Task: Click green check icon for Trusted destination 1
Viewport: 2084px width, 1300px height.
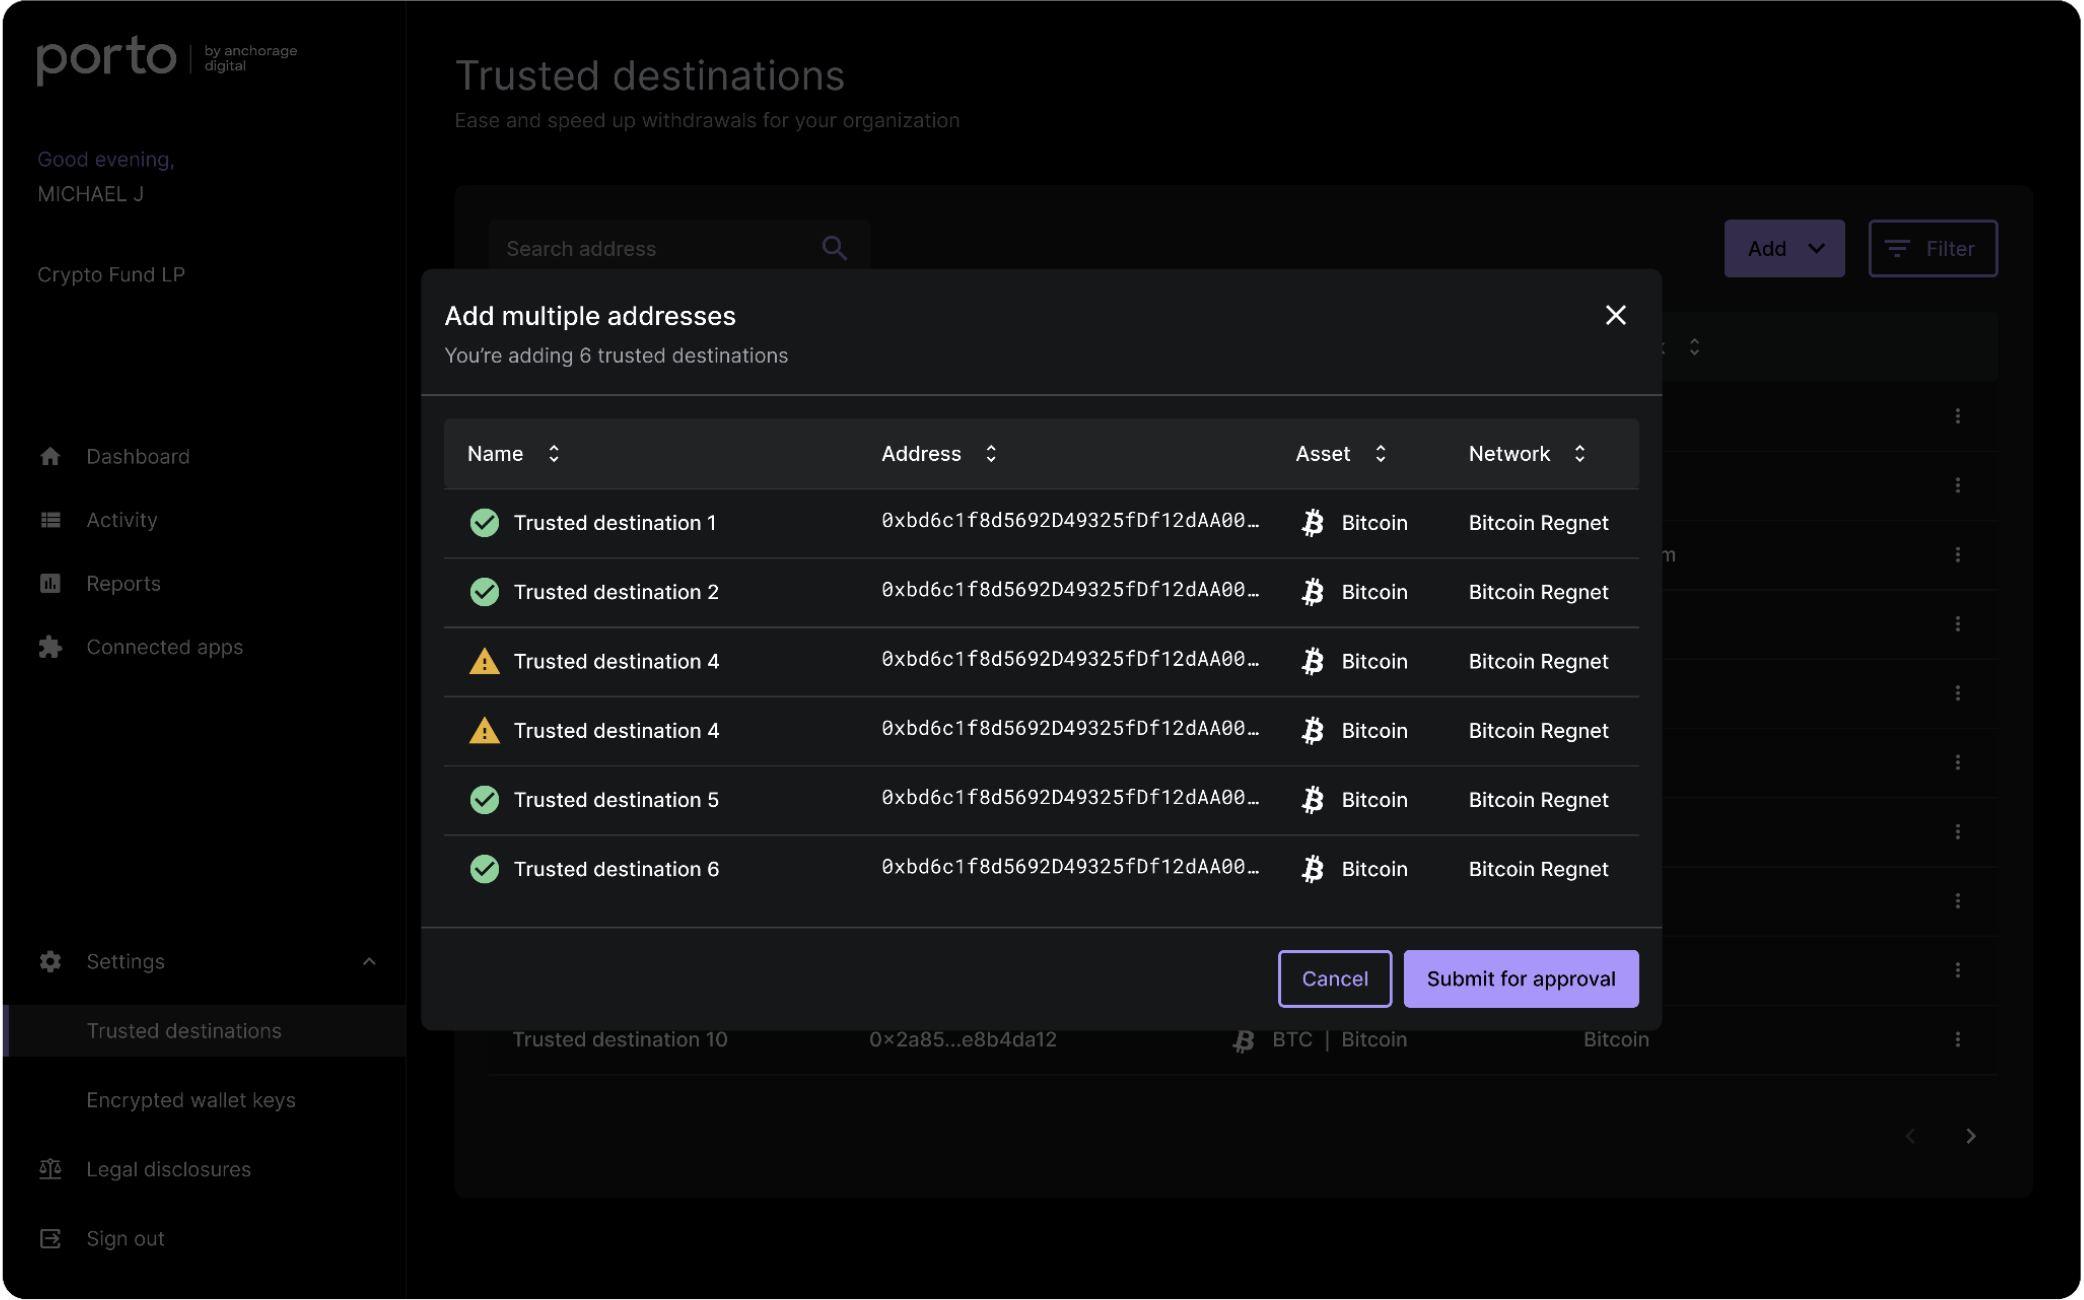Action: click(484, 522)
